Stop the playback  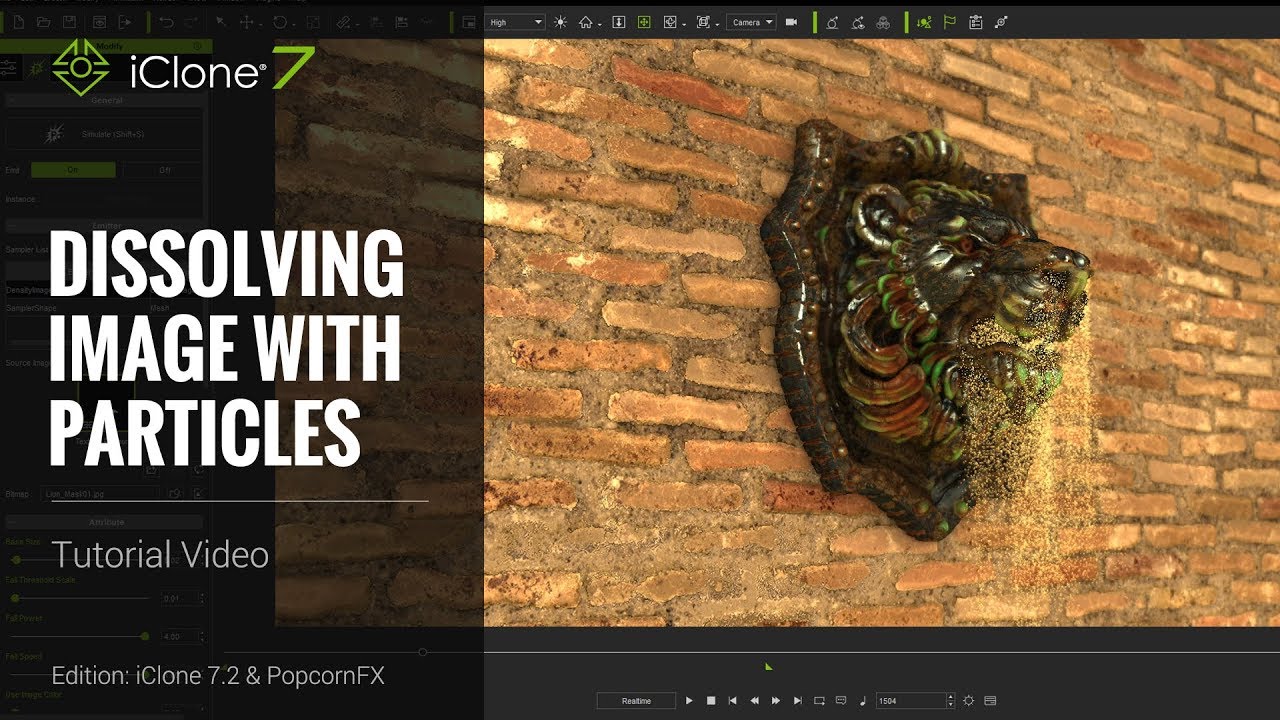[711, 701]
